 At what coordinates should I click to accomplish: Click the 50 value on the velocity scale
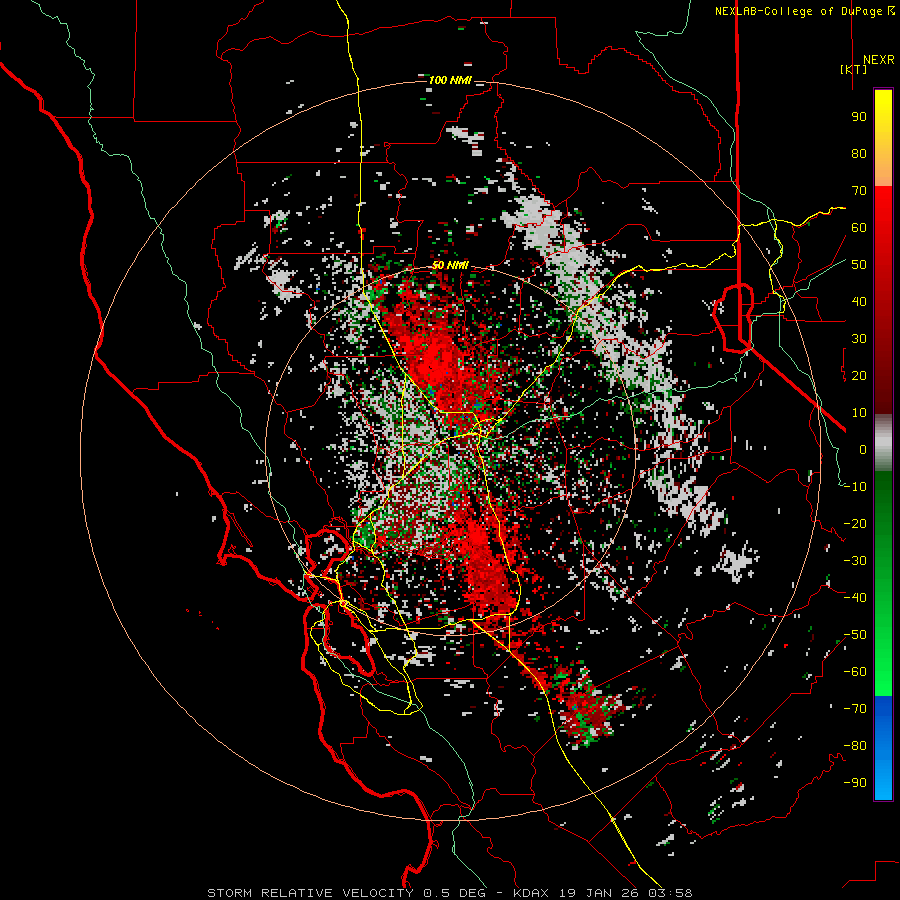(859, 265)
